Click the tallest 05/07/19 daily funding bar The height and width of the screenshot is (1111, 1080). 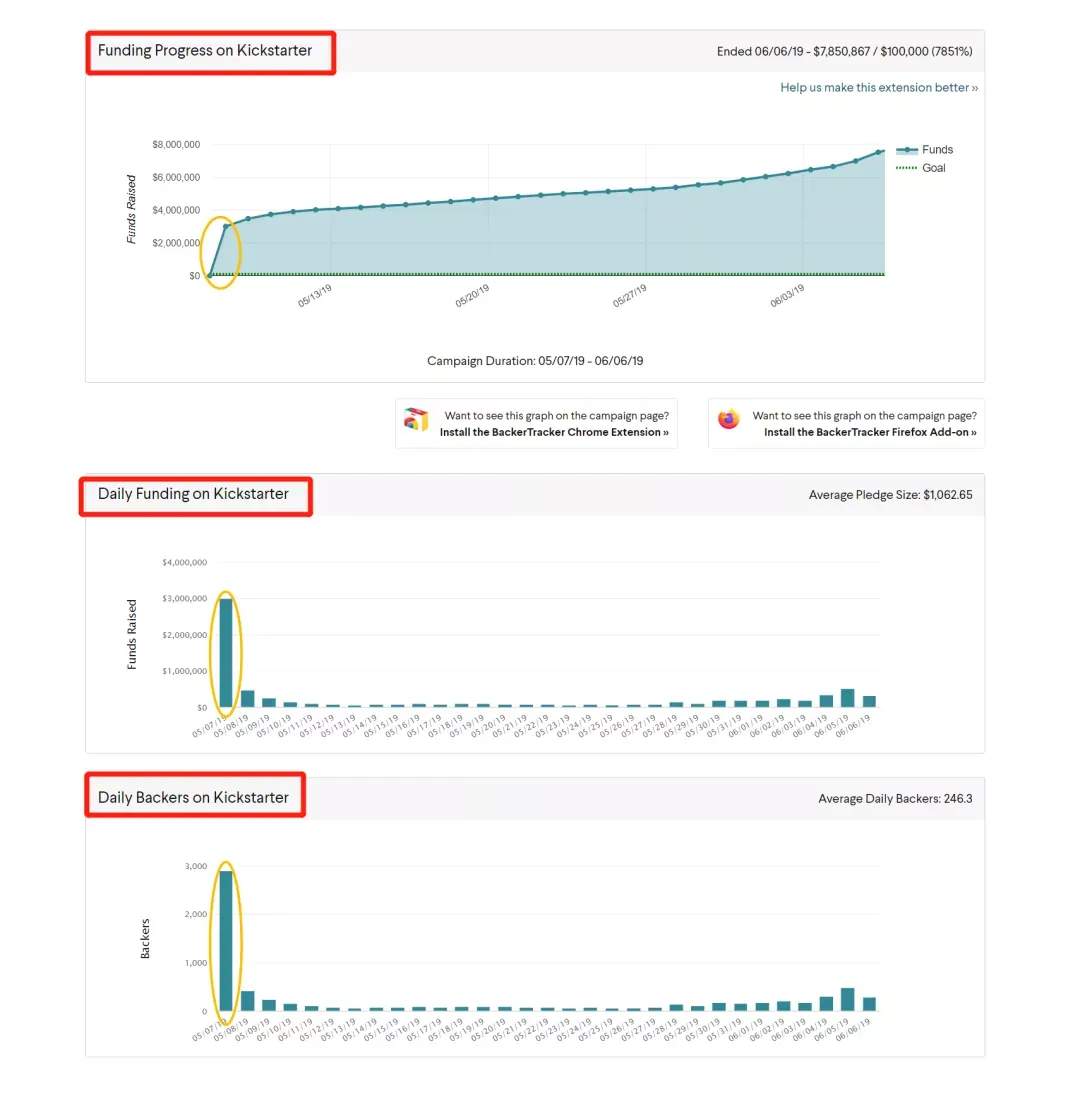(226, 653)
